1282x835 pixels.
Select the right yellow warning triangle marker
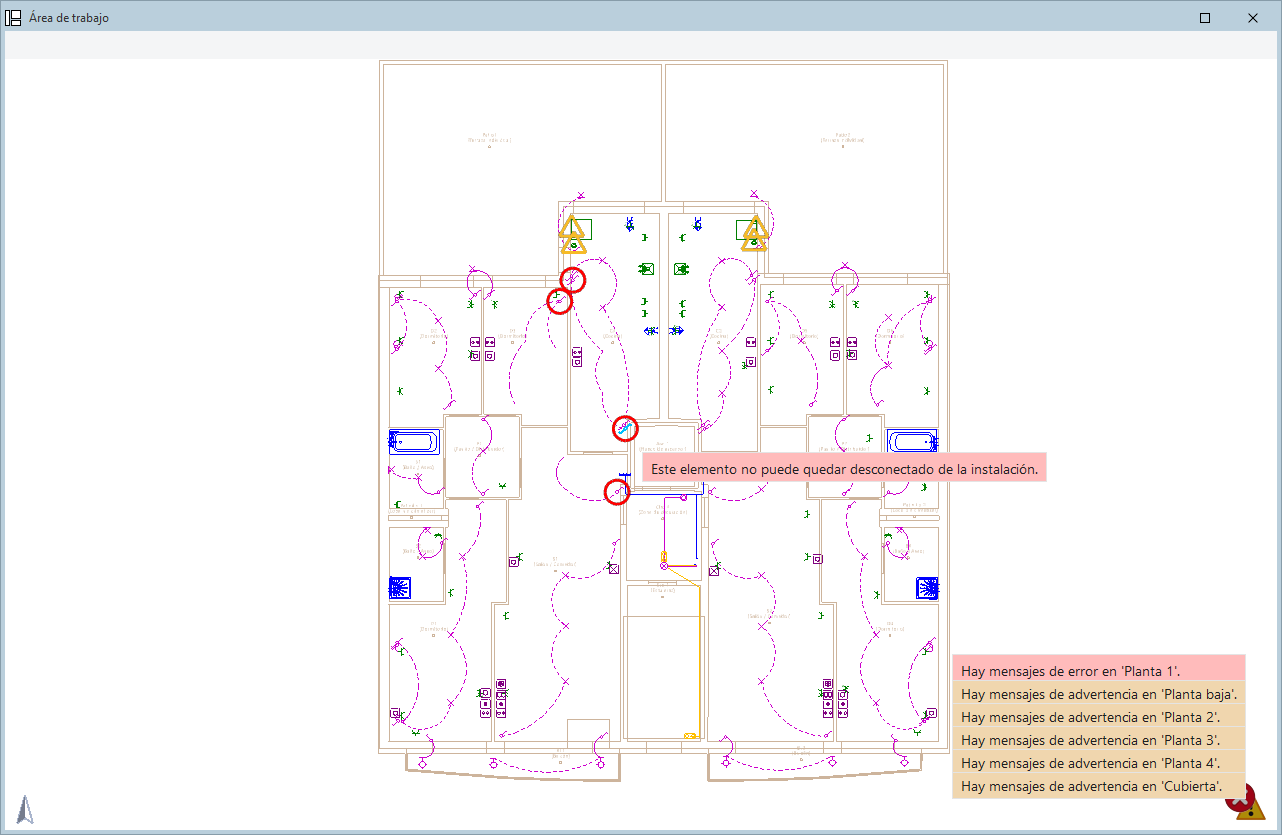tap(755, 234)
